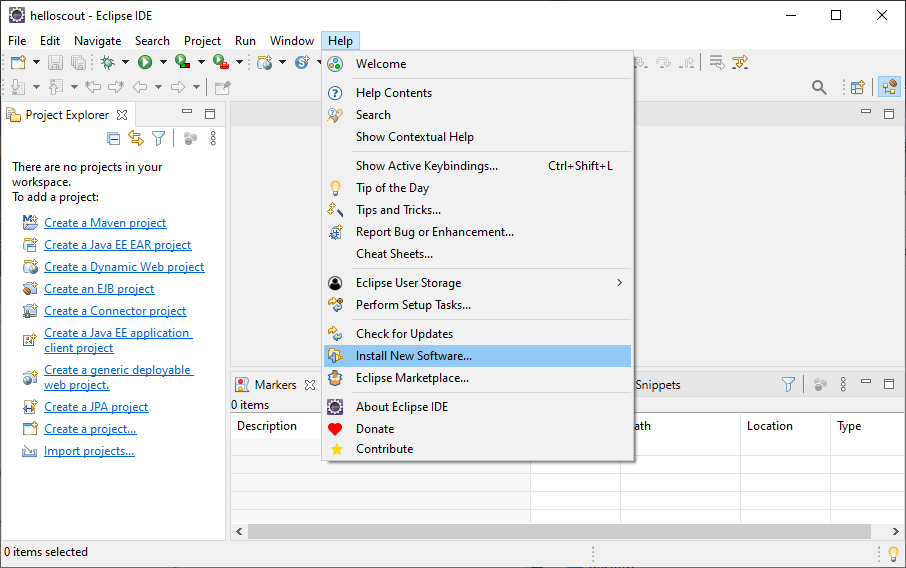906x568 pixels.
Task: Click Import projects link
Action: [89, 451]
